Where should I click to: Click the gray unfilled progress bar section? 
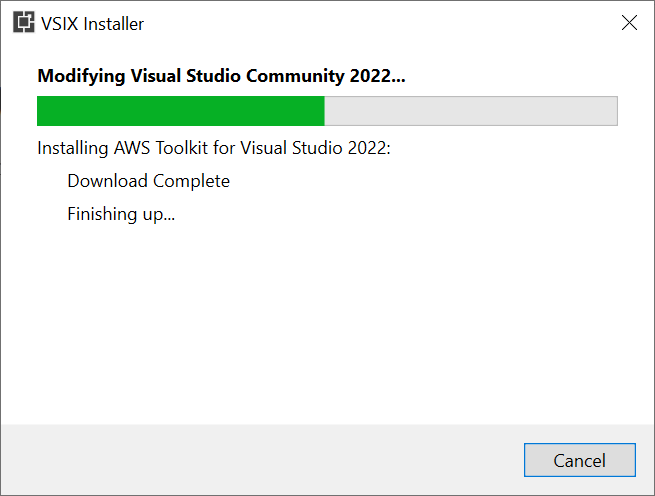[x=471, y=111]
